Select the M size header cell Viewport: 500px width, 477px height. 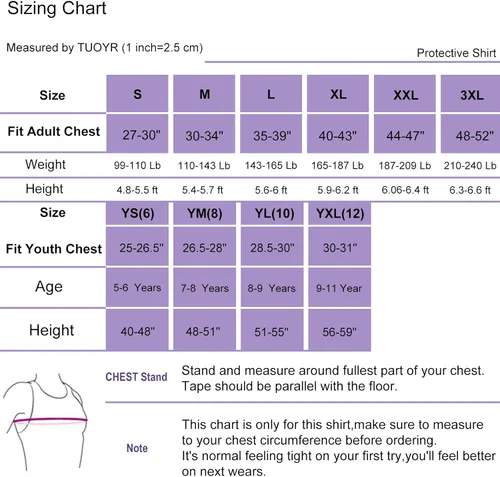point(204,94)
